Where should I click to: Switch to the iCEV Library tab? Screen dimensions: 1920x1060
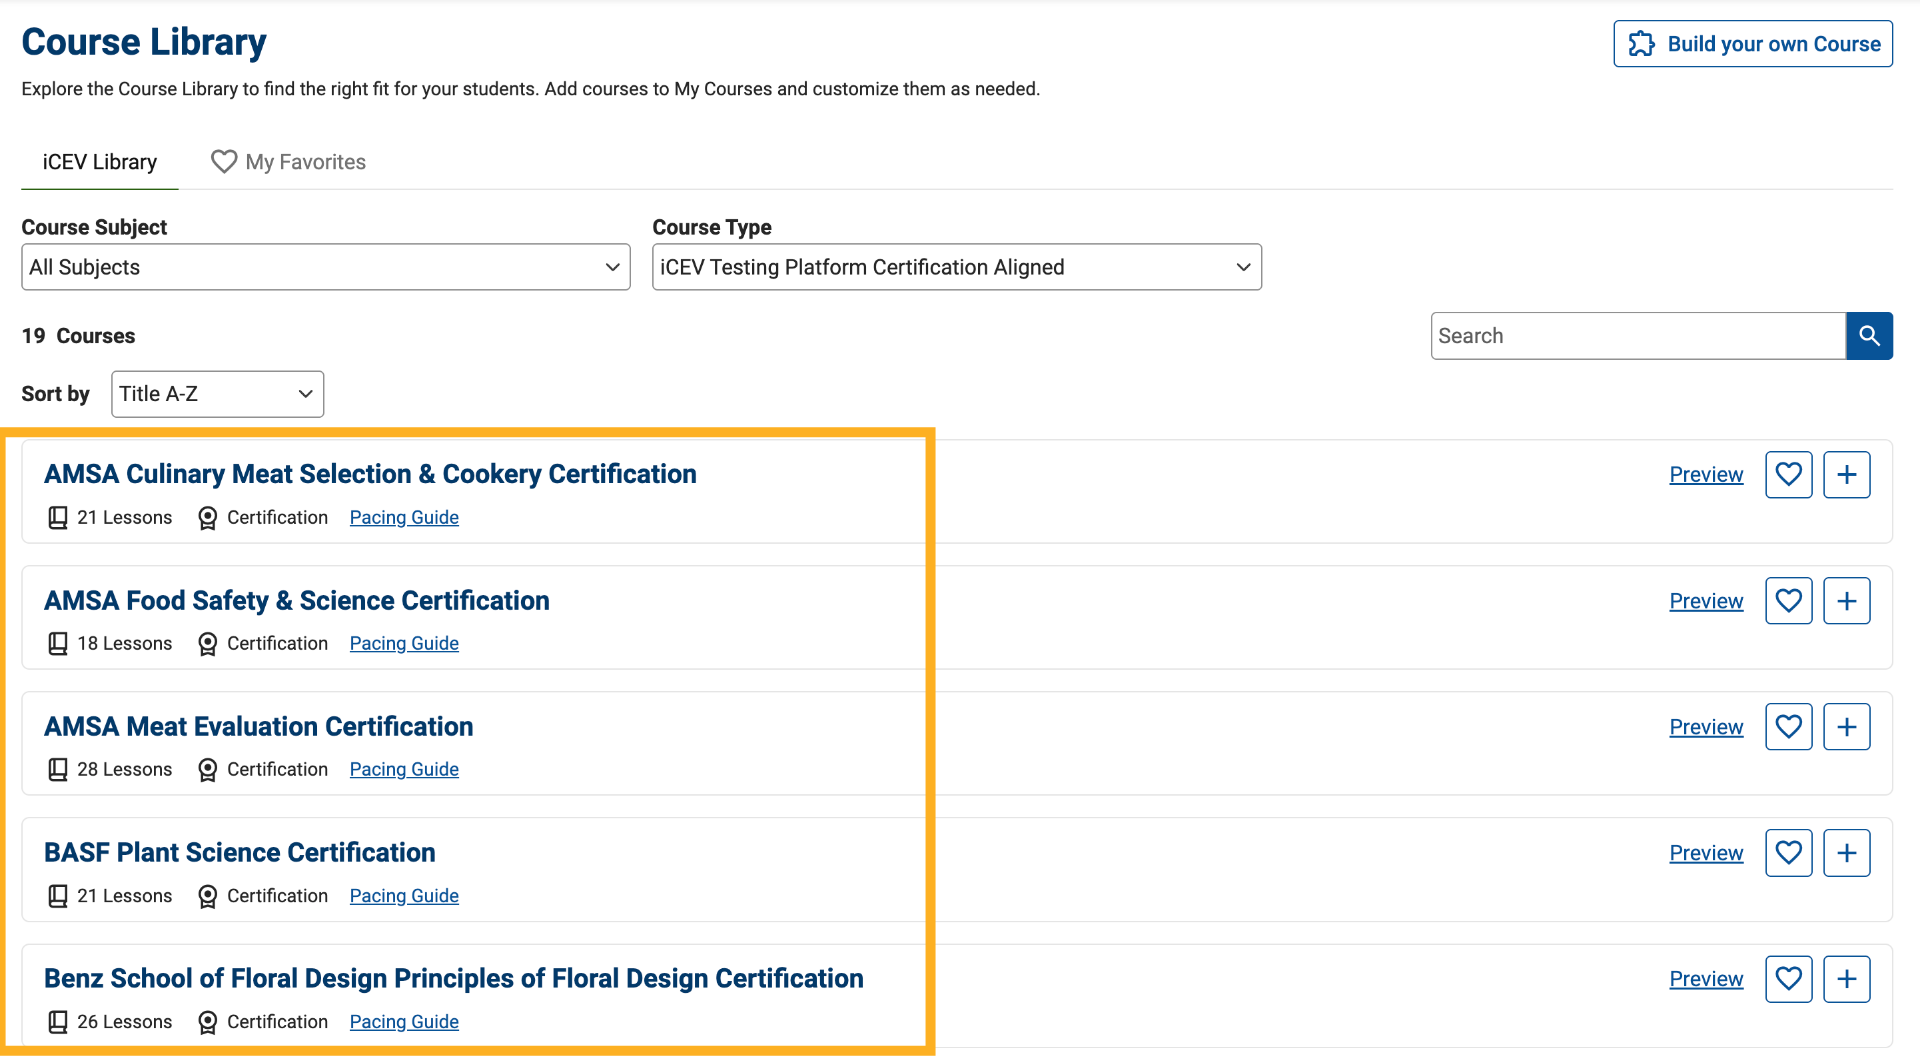100,162
